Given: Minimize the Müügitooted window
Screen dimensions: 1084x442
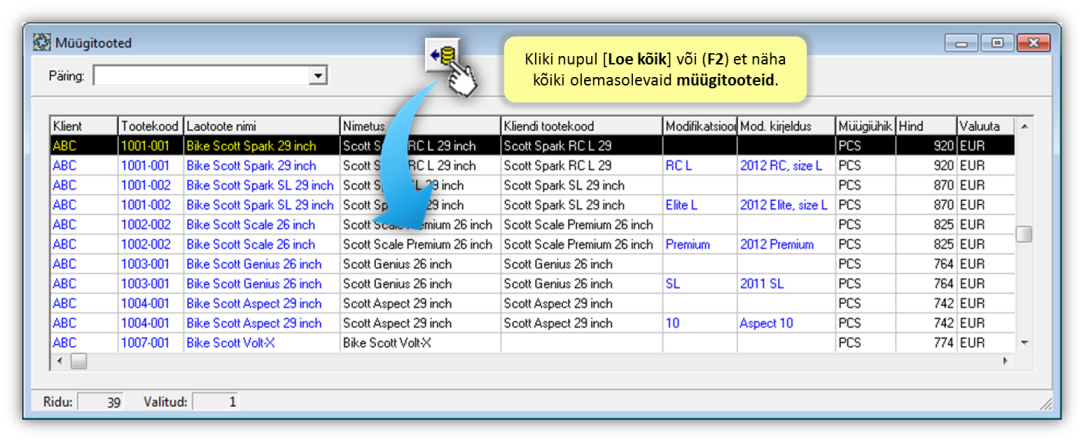Looking at the screenshot, I should tap(962, 43).
